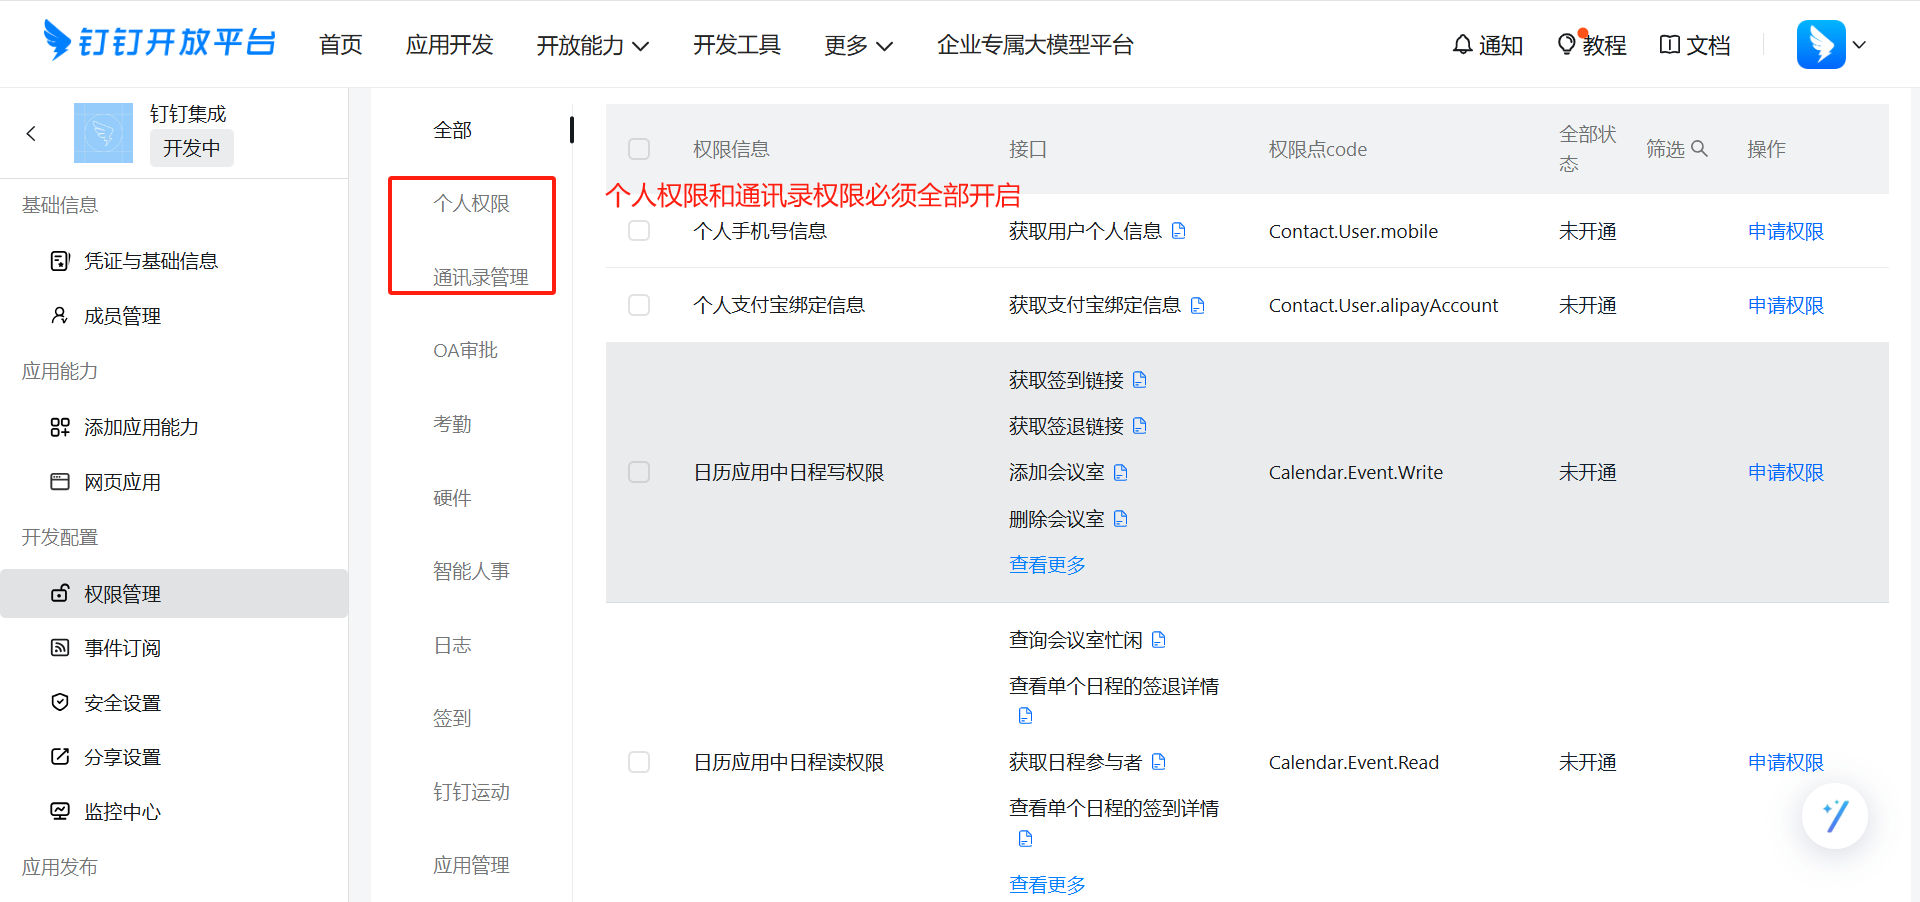This screenshot has height=902, width=1920.
Task: Open doc icon beside 获取用户个人信息
Action: point(1179,231)
